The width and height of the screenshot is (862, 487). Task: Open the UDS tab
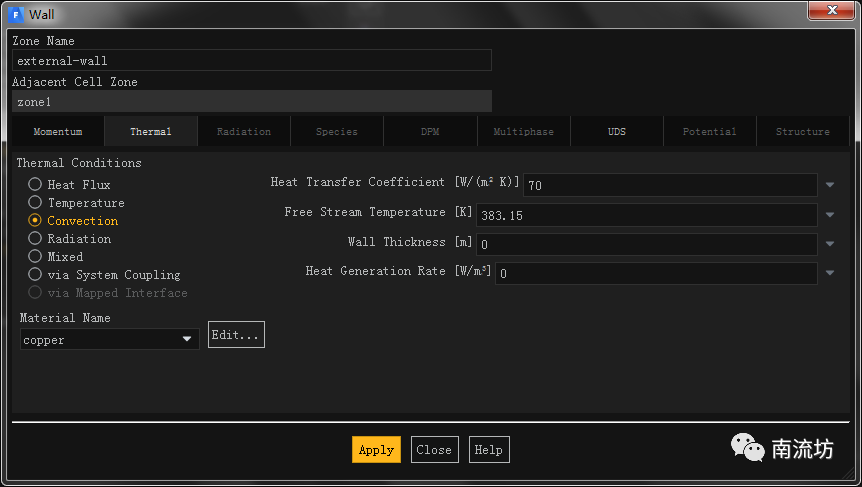617,132
